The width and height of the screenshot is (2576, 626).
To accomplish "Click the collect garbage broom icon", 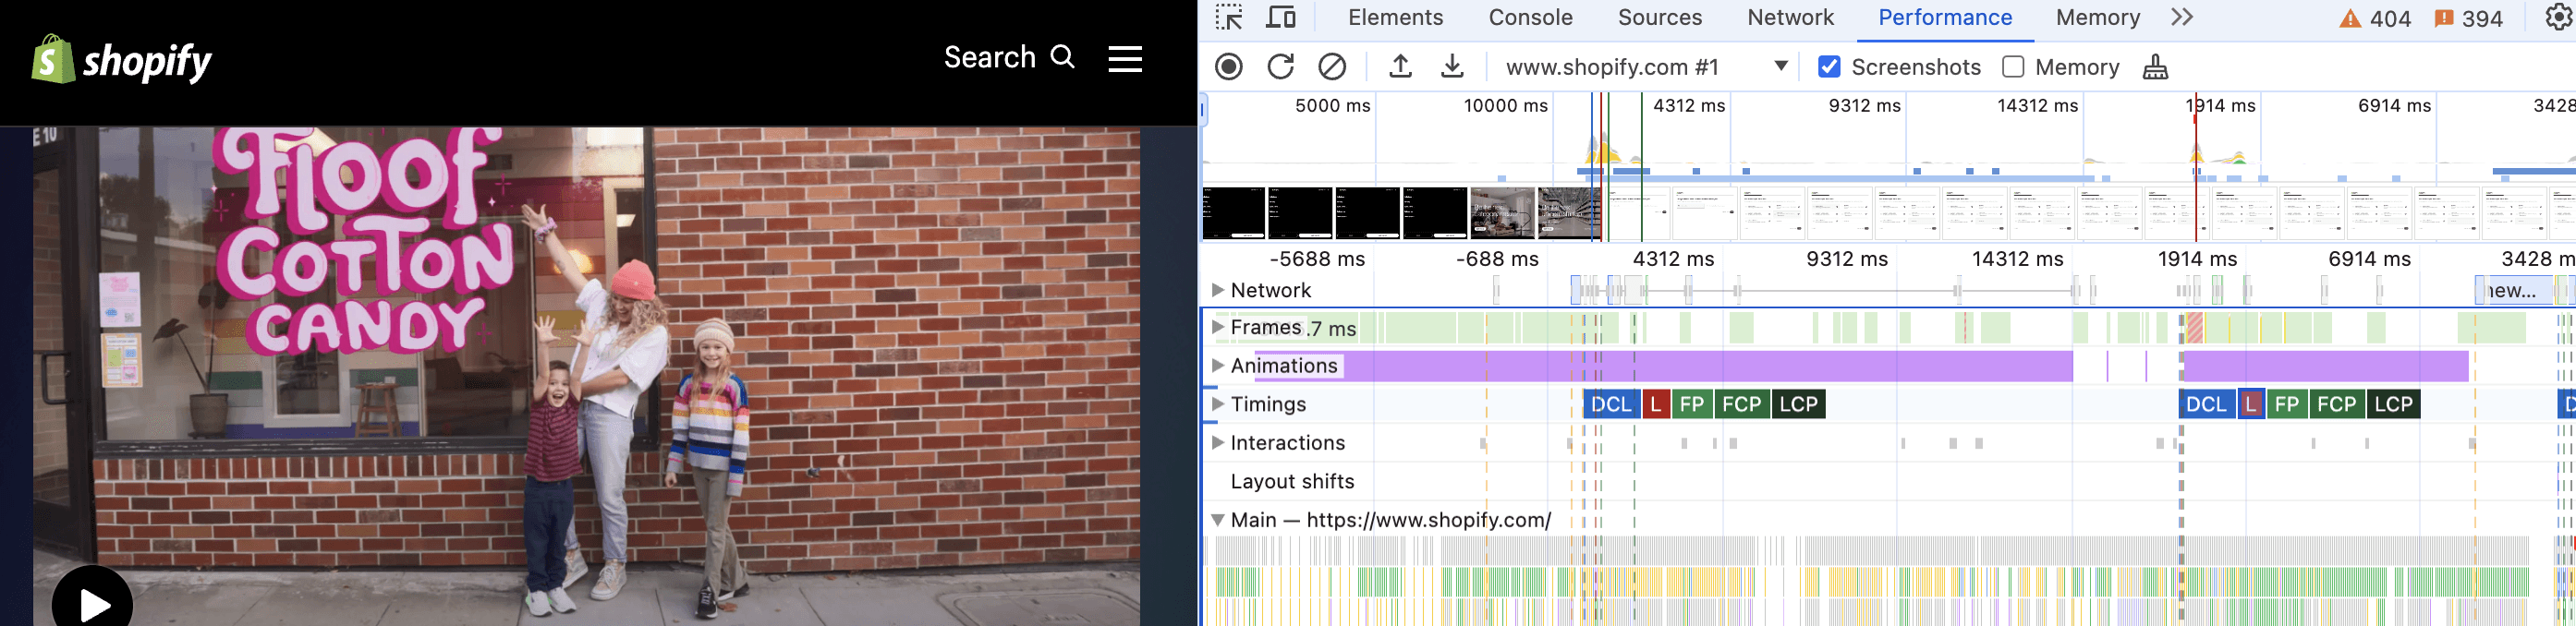I will (2156, 67).
